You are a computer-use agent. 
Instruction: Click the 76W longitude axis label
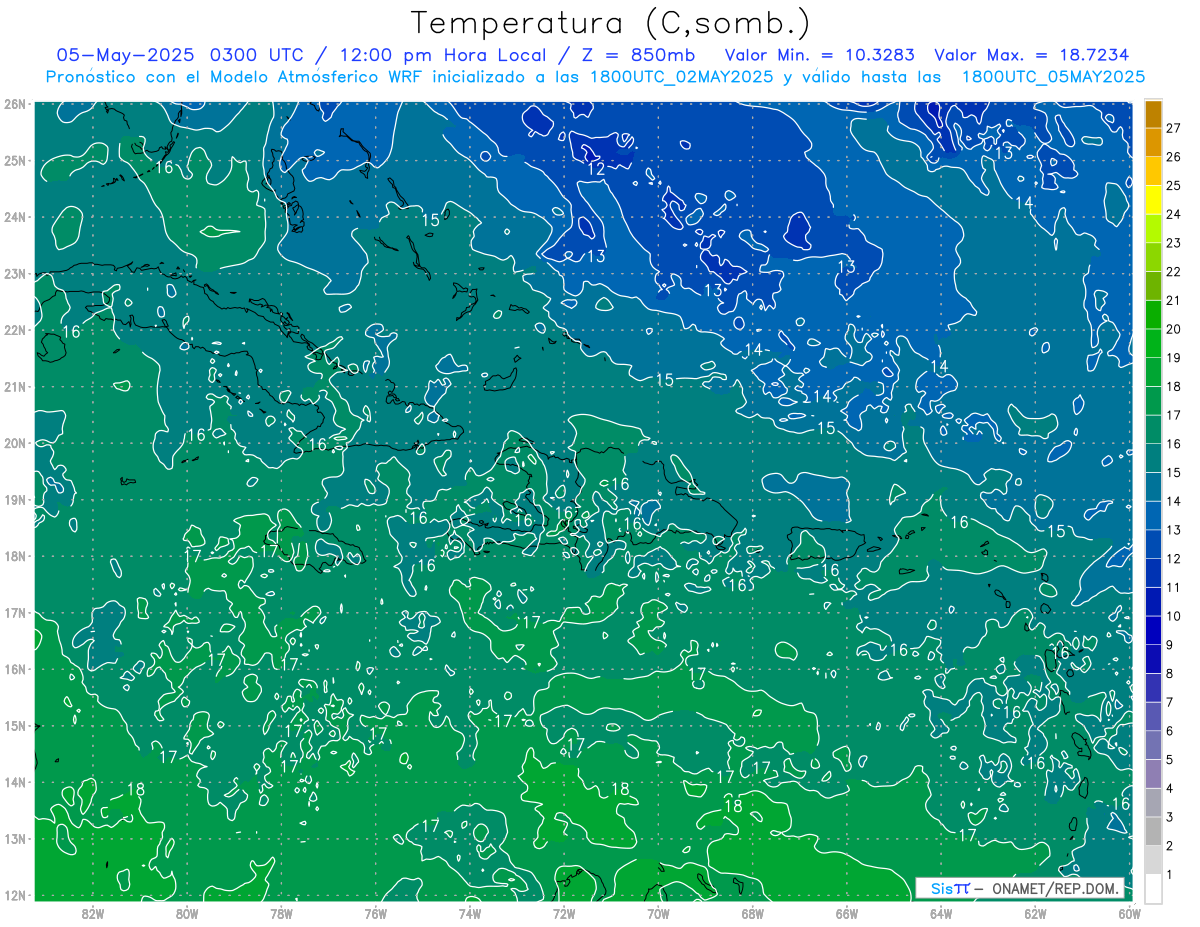tap(376, 913)
